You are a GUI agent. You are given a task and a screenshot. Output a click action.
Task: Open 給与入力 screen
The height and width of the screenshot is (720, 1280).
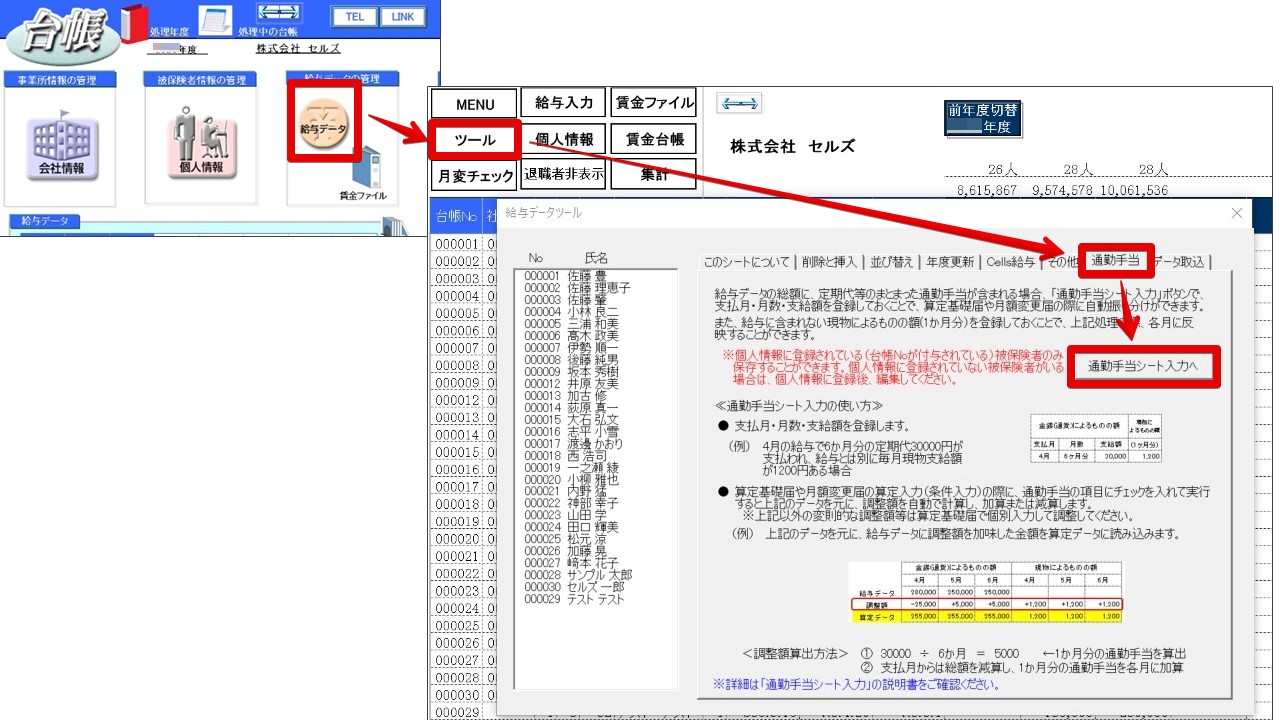click(x=564, y=103)
